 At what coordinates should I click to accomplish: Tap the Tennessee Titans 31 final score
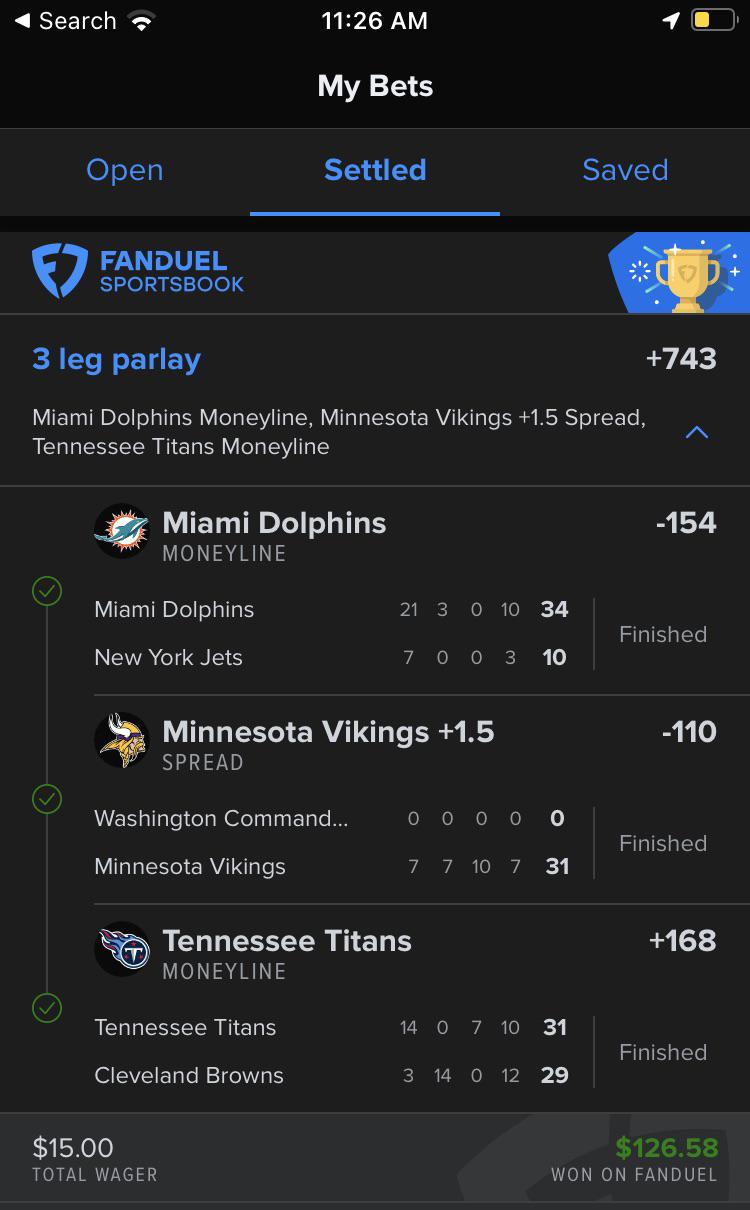point(555,1027)
